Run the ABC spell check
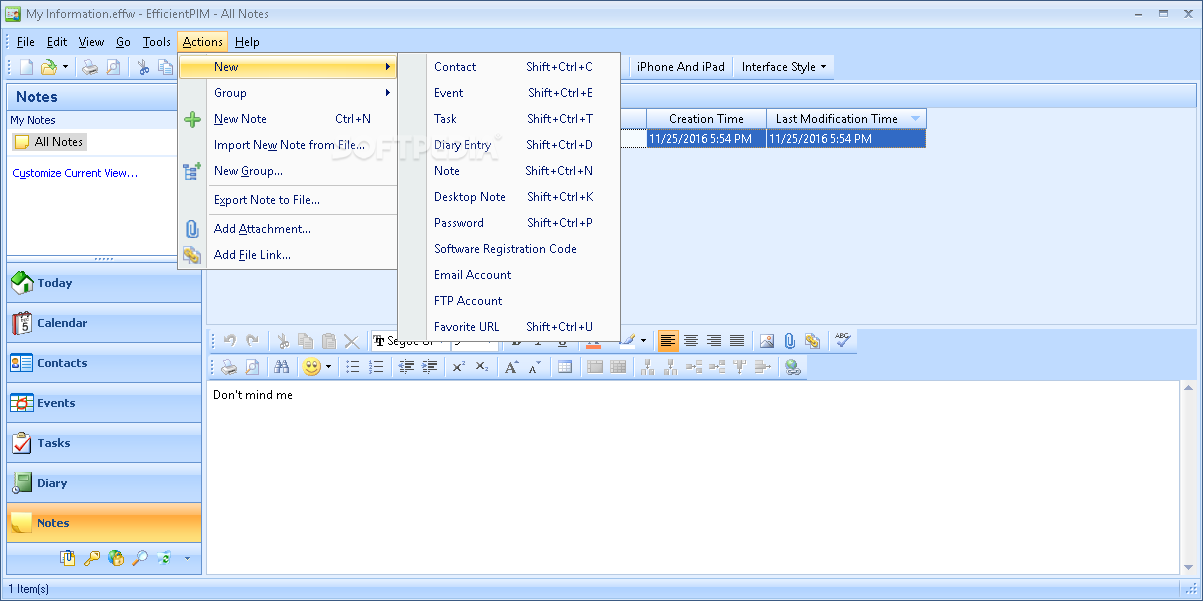 point(842,341)
